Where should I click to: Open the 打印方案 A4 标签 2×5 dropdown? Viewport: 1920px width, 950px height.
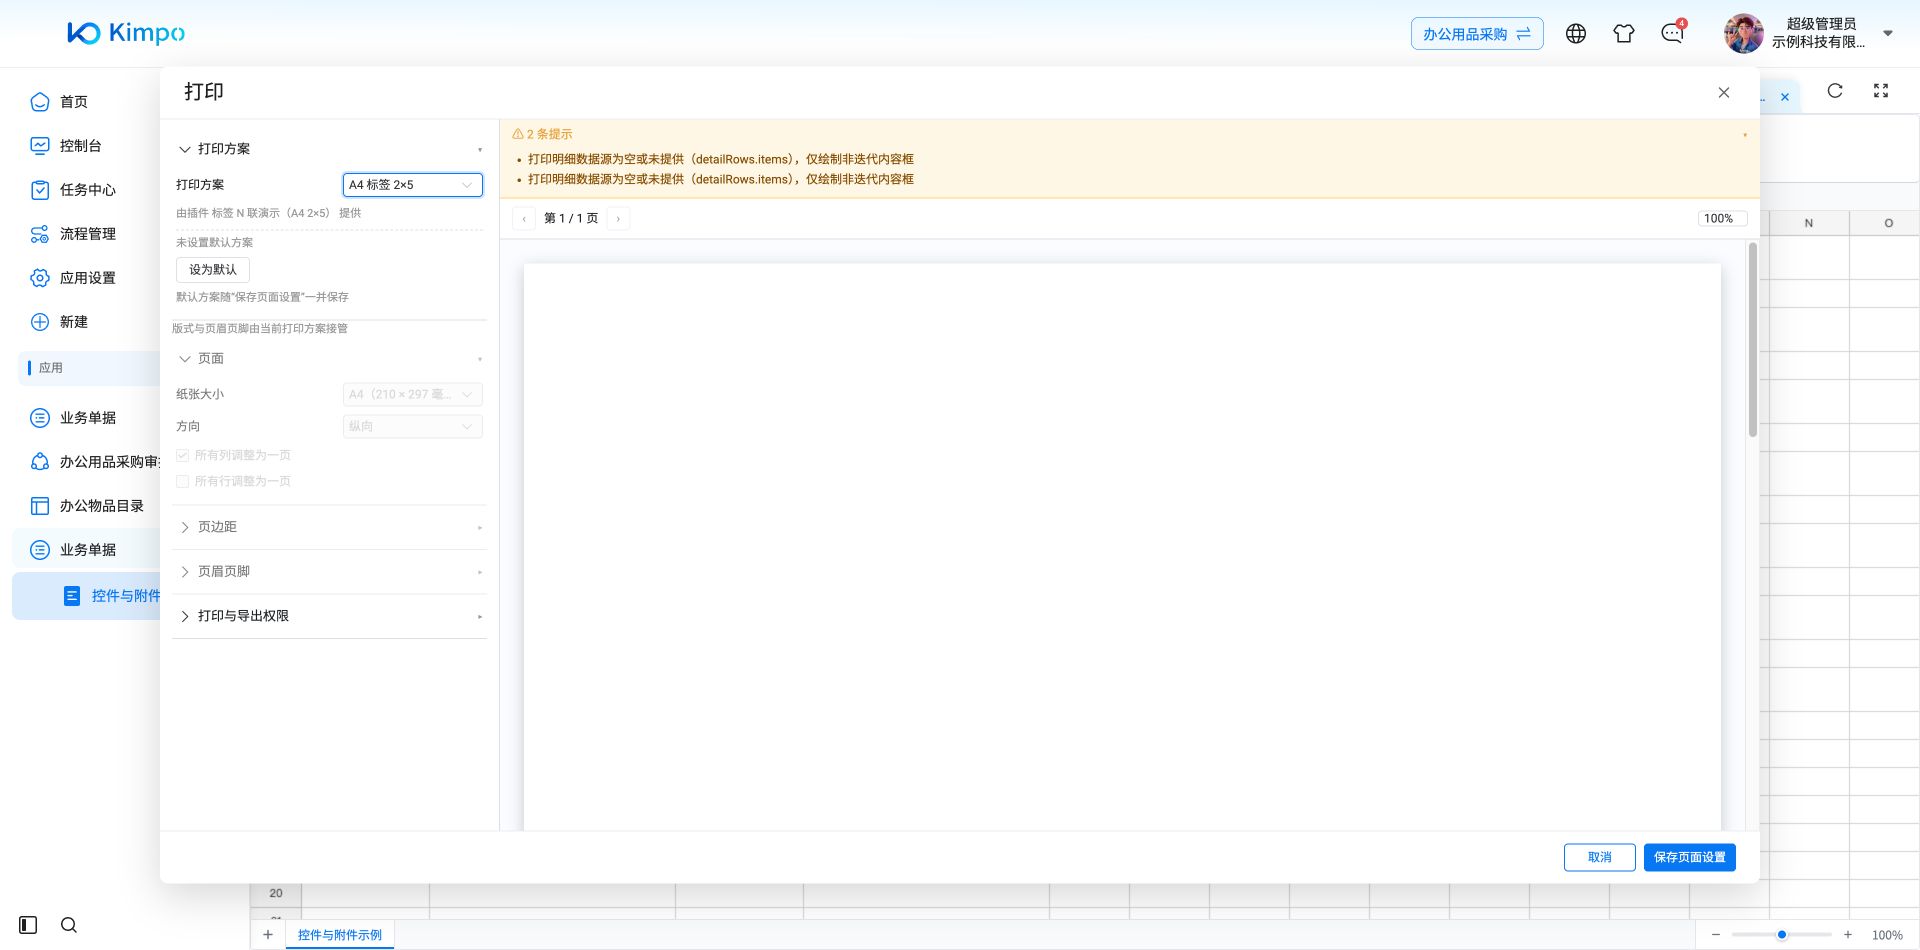pyautogui.click(x=413, y=185)
